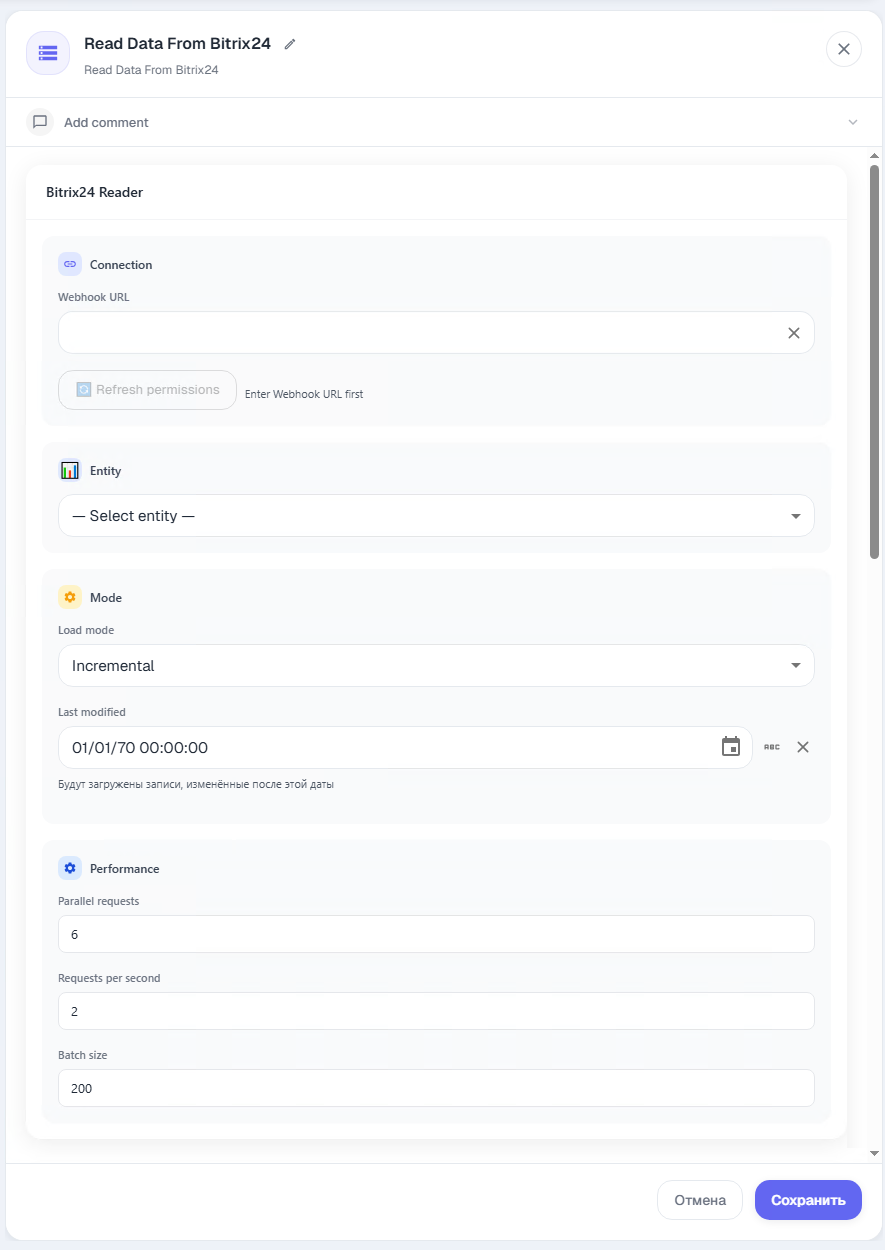Click the ABC icon next to Last modified
This screenshot has height=1250, width=885.
pos(772,747)
